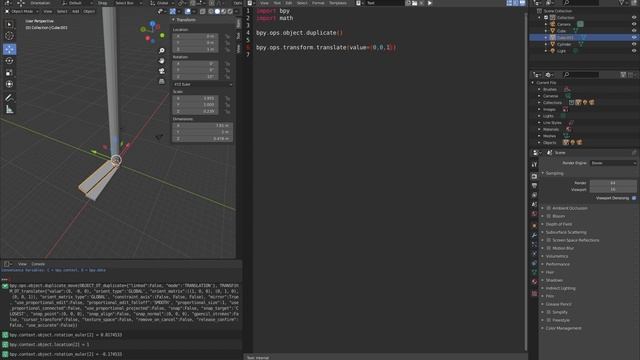Run the script with the play button
This screenshot has height=360, width=640.
click(x=430, y=3)
